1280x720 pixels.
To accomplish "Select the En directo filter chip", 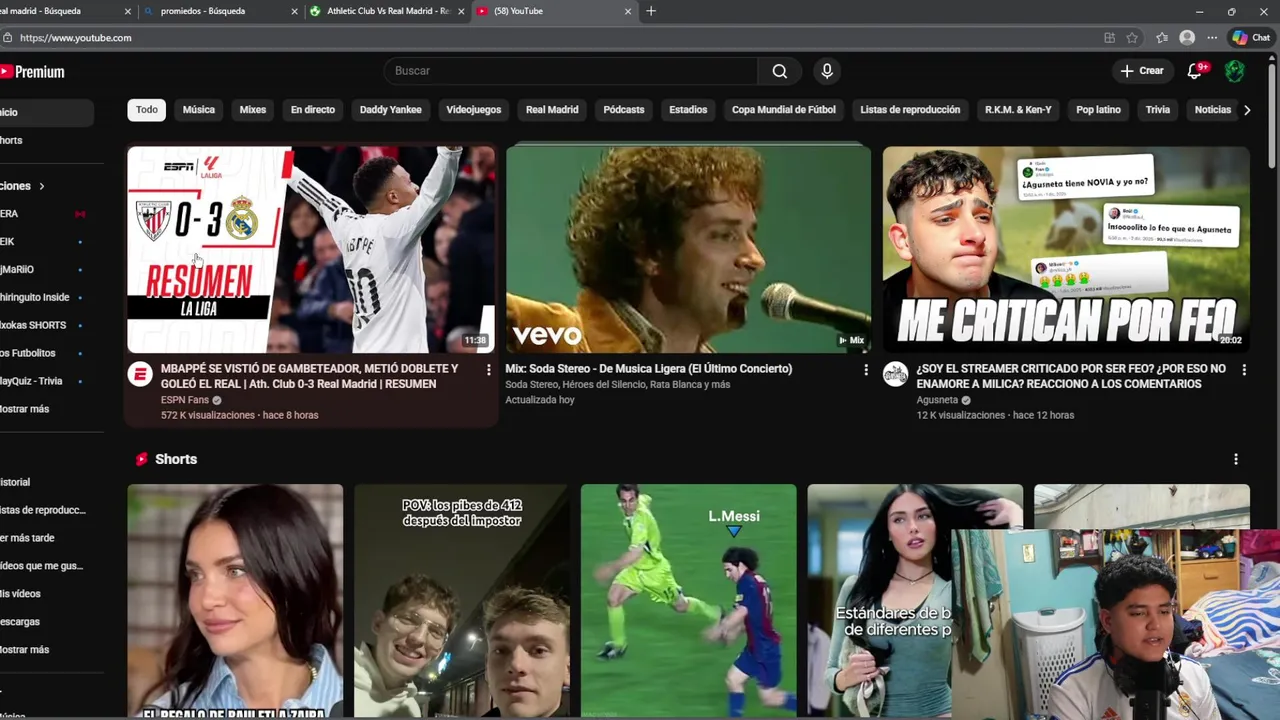I will coord(313,110).
